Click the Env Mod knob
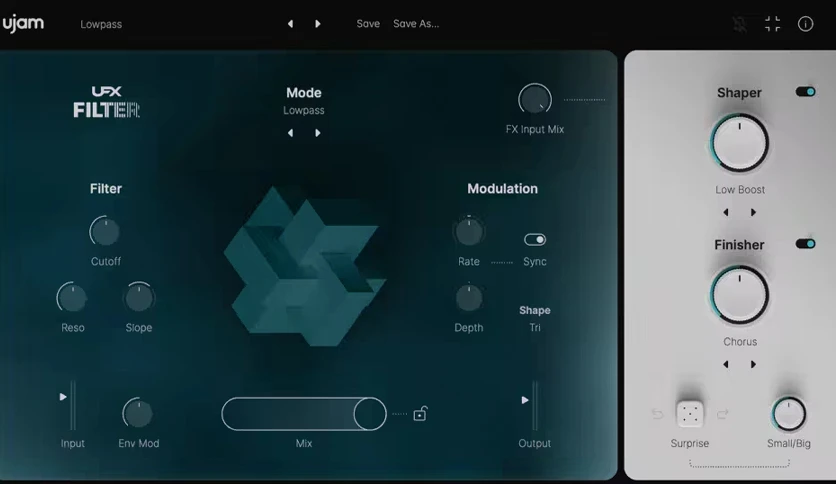836x484 pixels. point(138,413)
